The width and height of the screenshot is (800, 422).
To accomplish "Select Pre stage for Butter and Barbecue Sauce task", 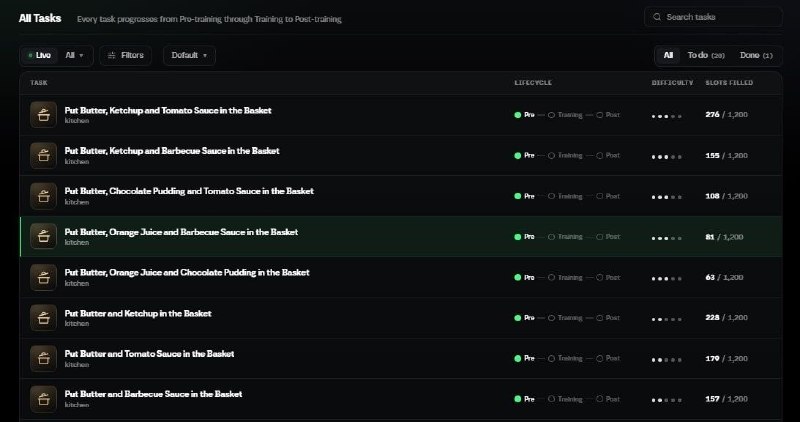I will [x=524, y=399].
